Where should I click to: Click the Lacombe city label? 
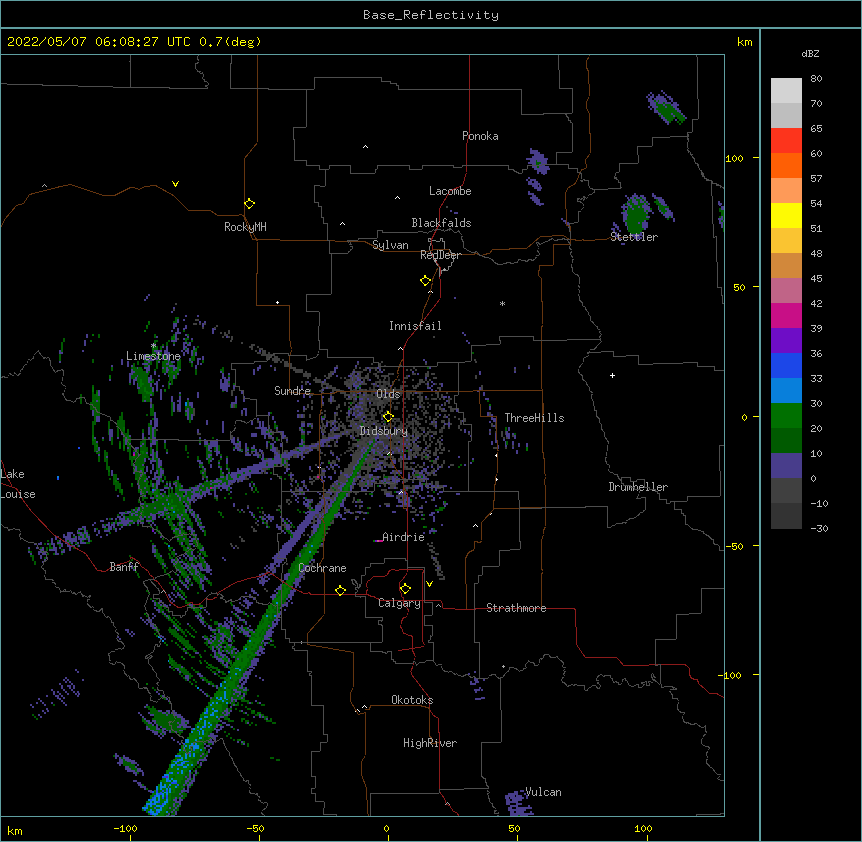click(x=450, y=191)
